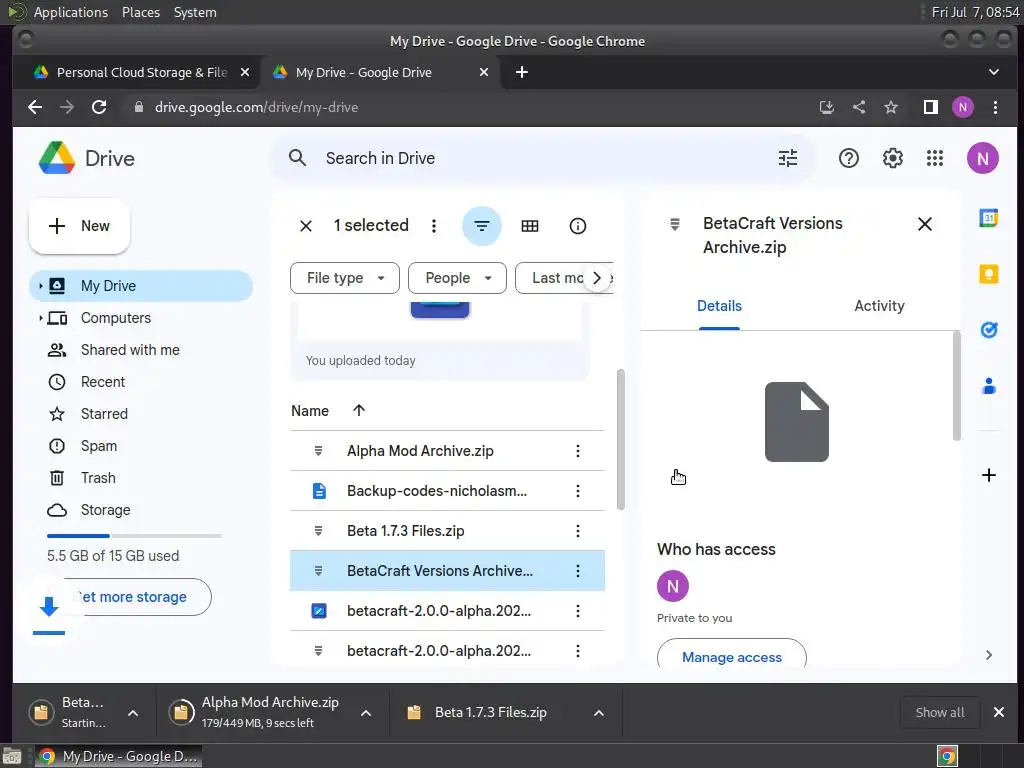Screen dimensions: 1024x768
Task: Open the Google apps grid
Action: pos(935,158)
